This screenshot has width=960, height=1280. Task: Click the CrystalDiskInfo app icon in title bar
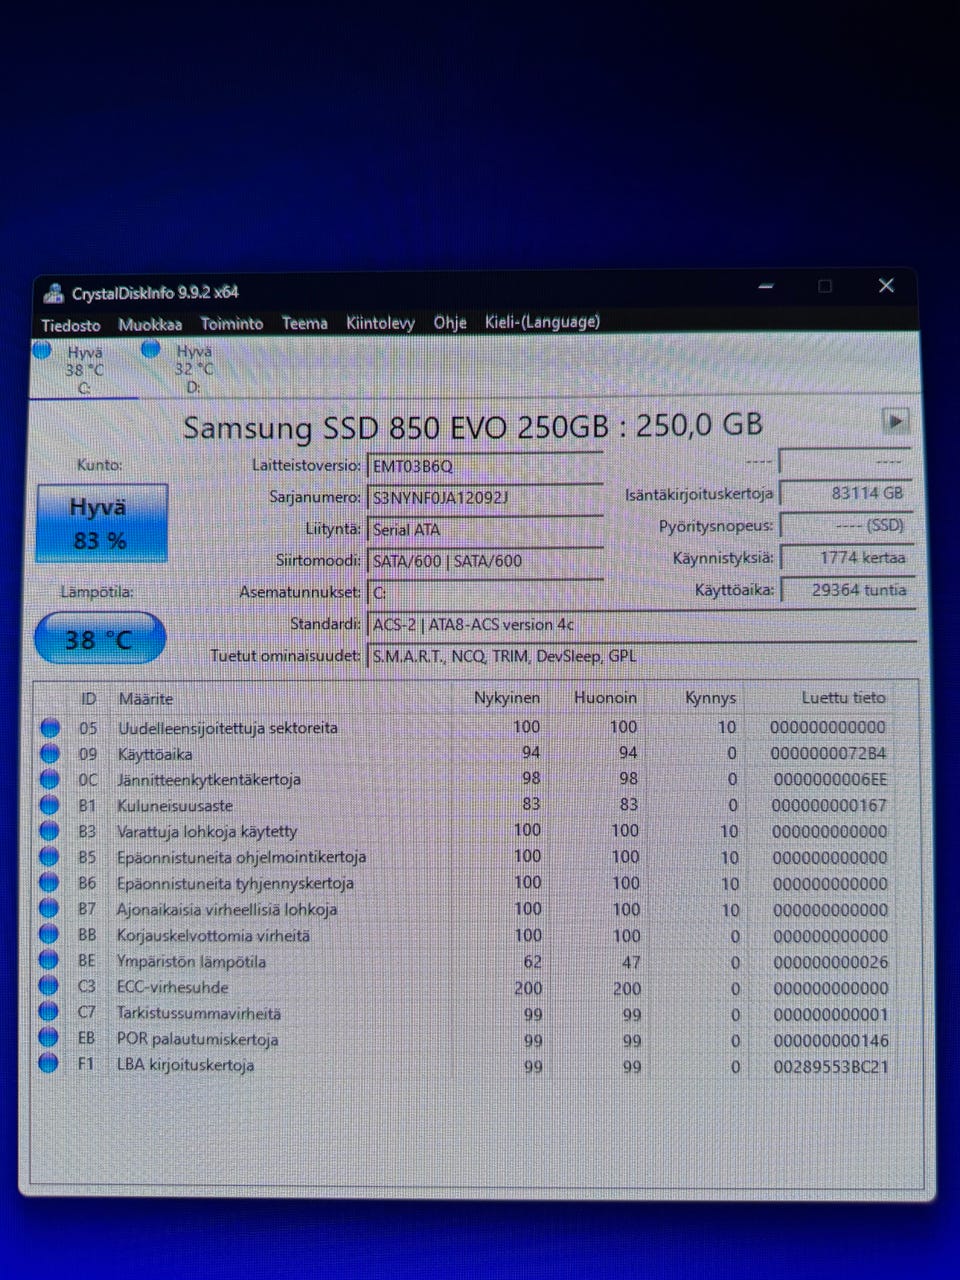(53, 294)
